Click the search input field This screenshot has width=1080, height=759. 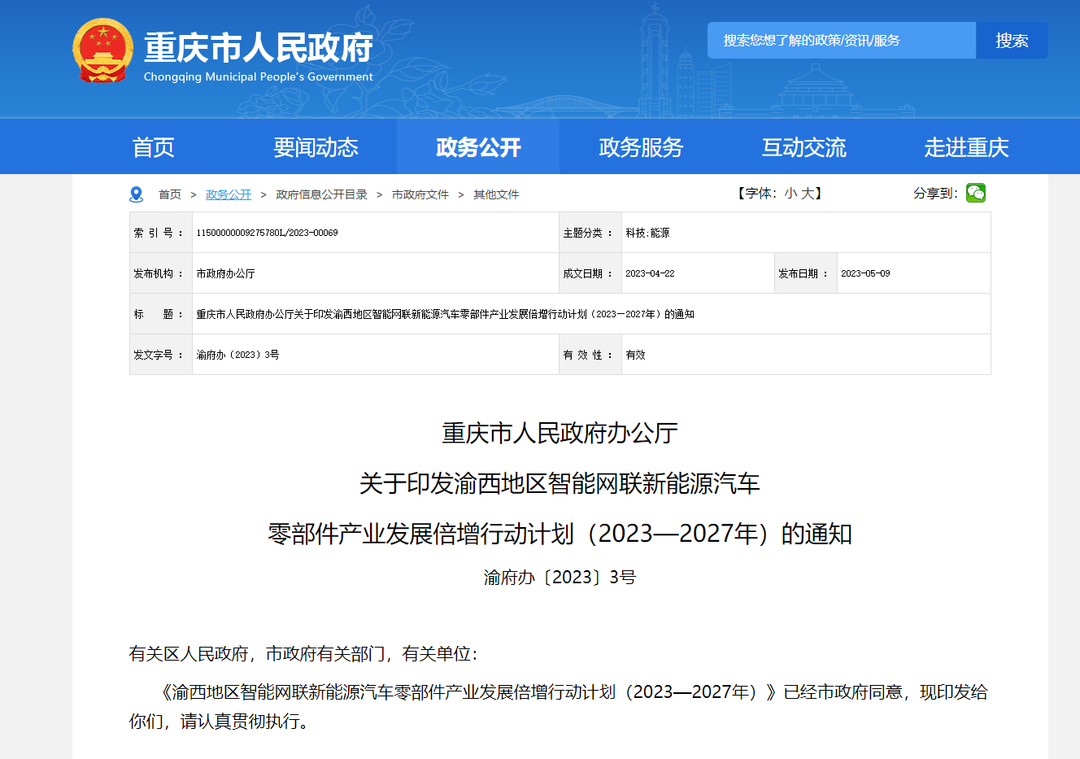[841, 40]
